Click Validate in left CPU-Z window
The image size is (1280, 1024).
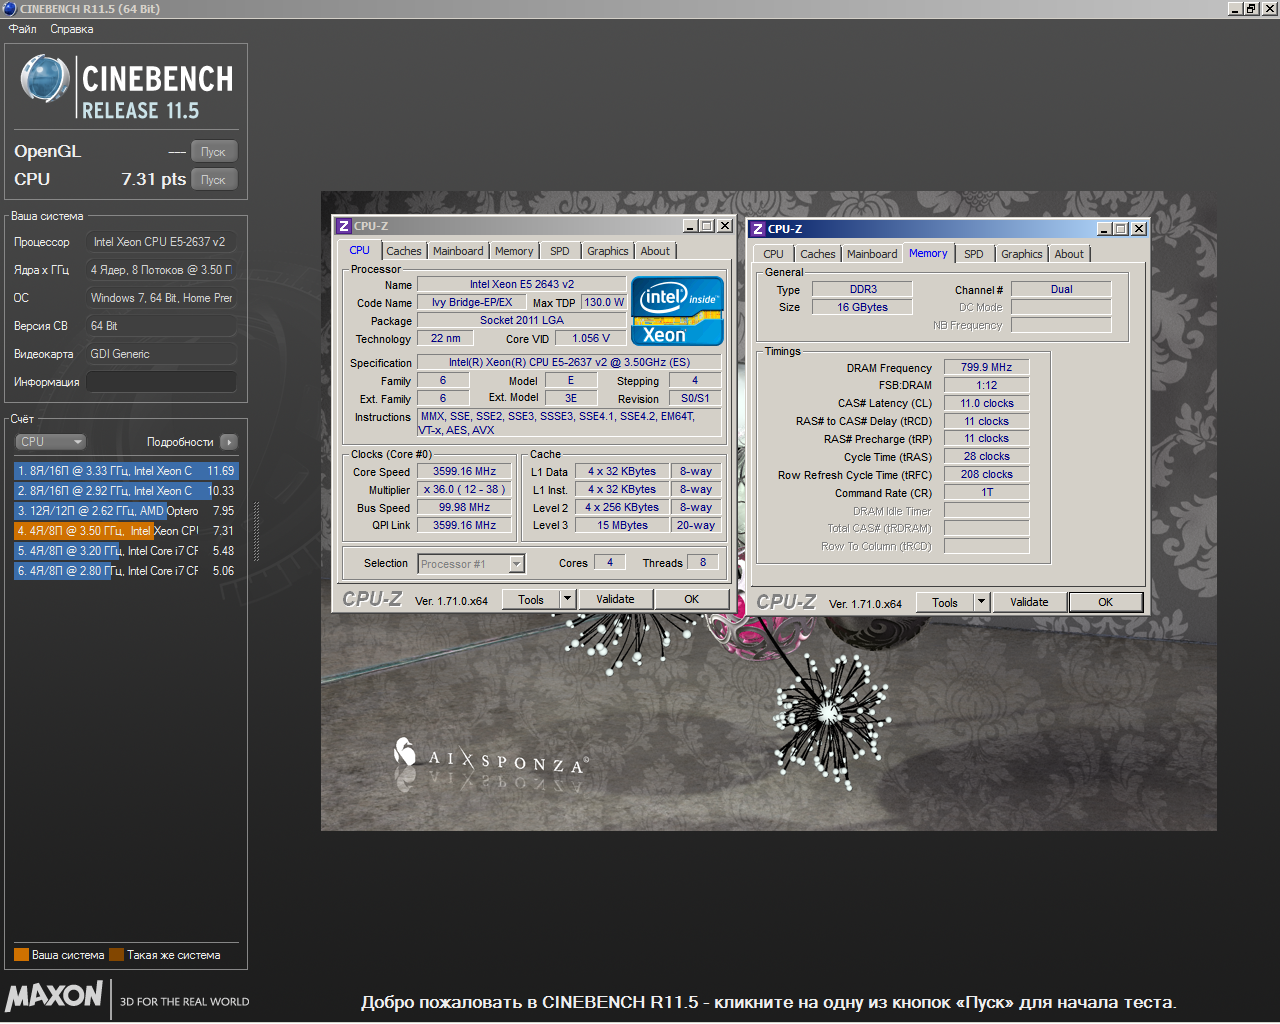615,600
